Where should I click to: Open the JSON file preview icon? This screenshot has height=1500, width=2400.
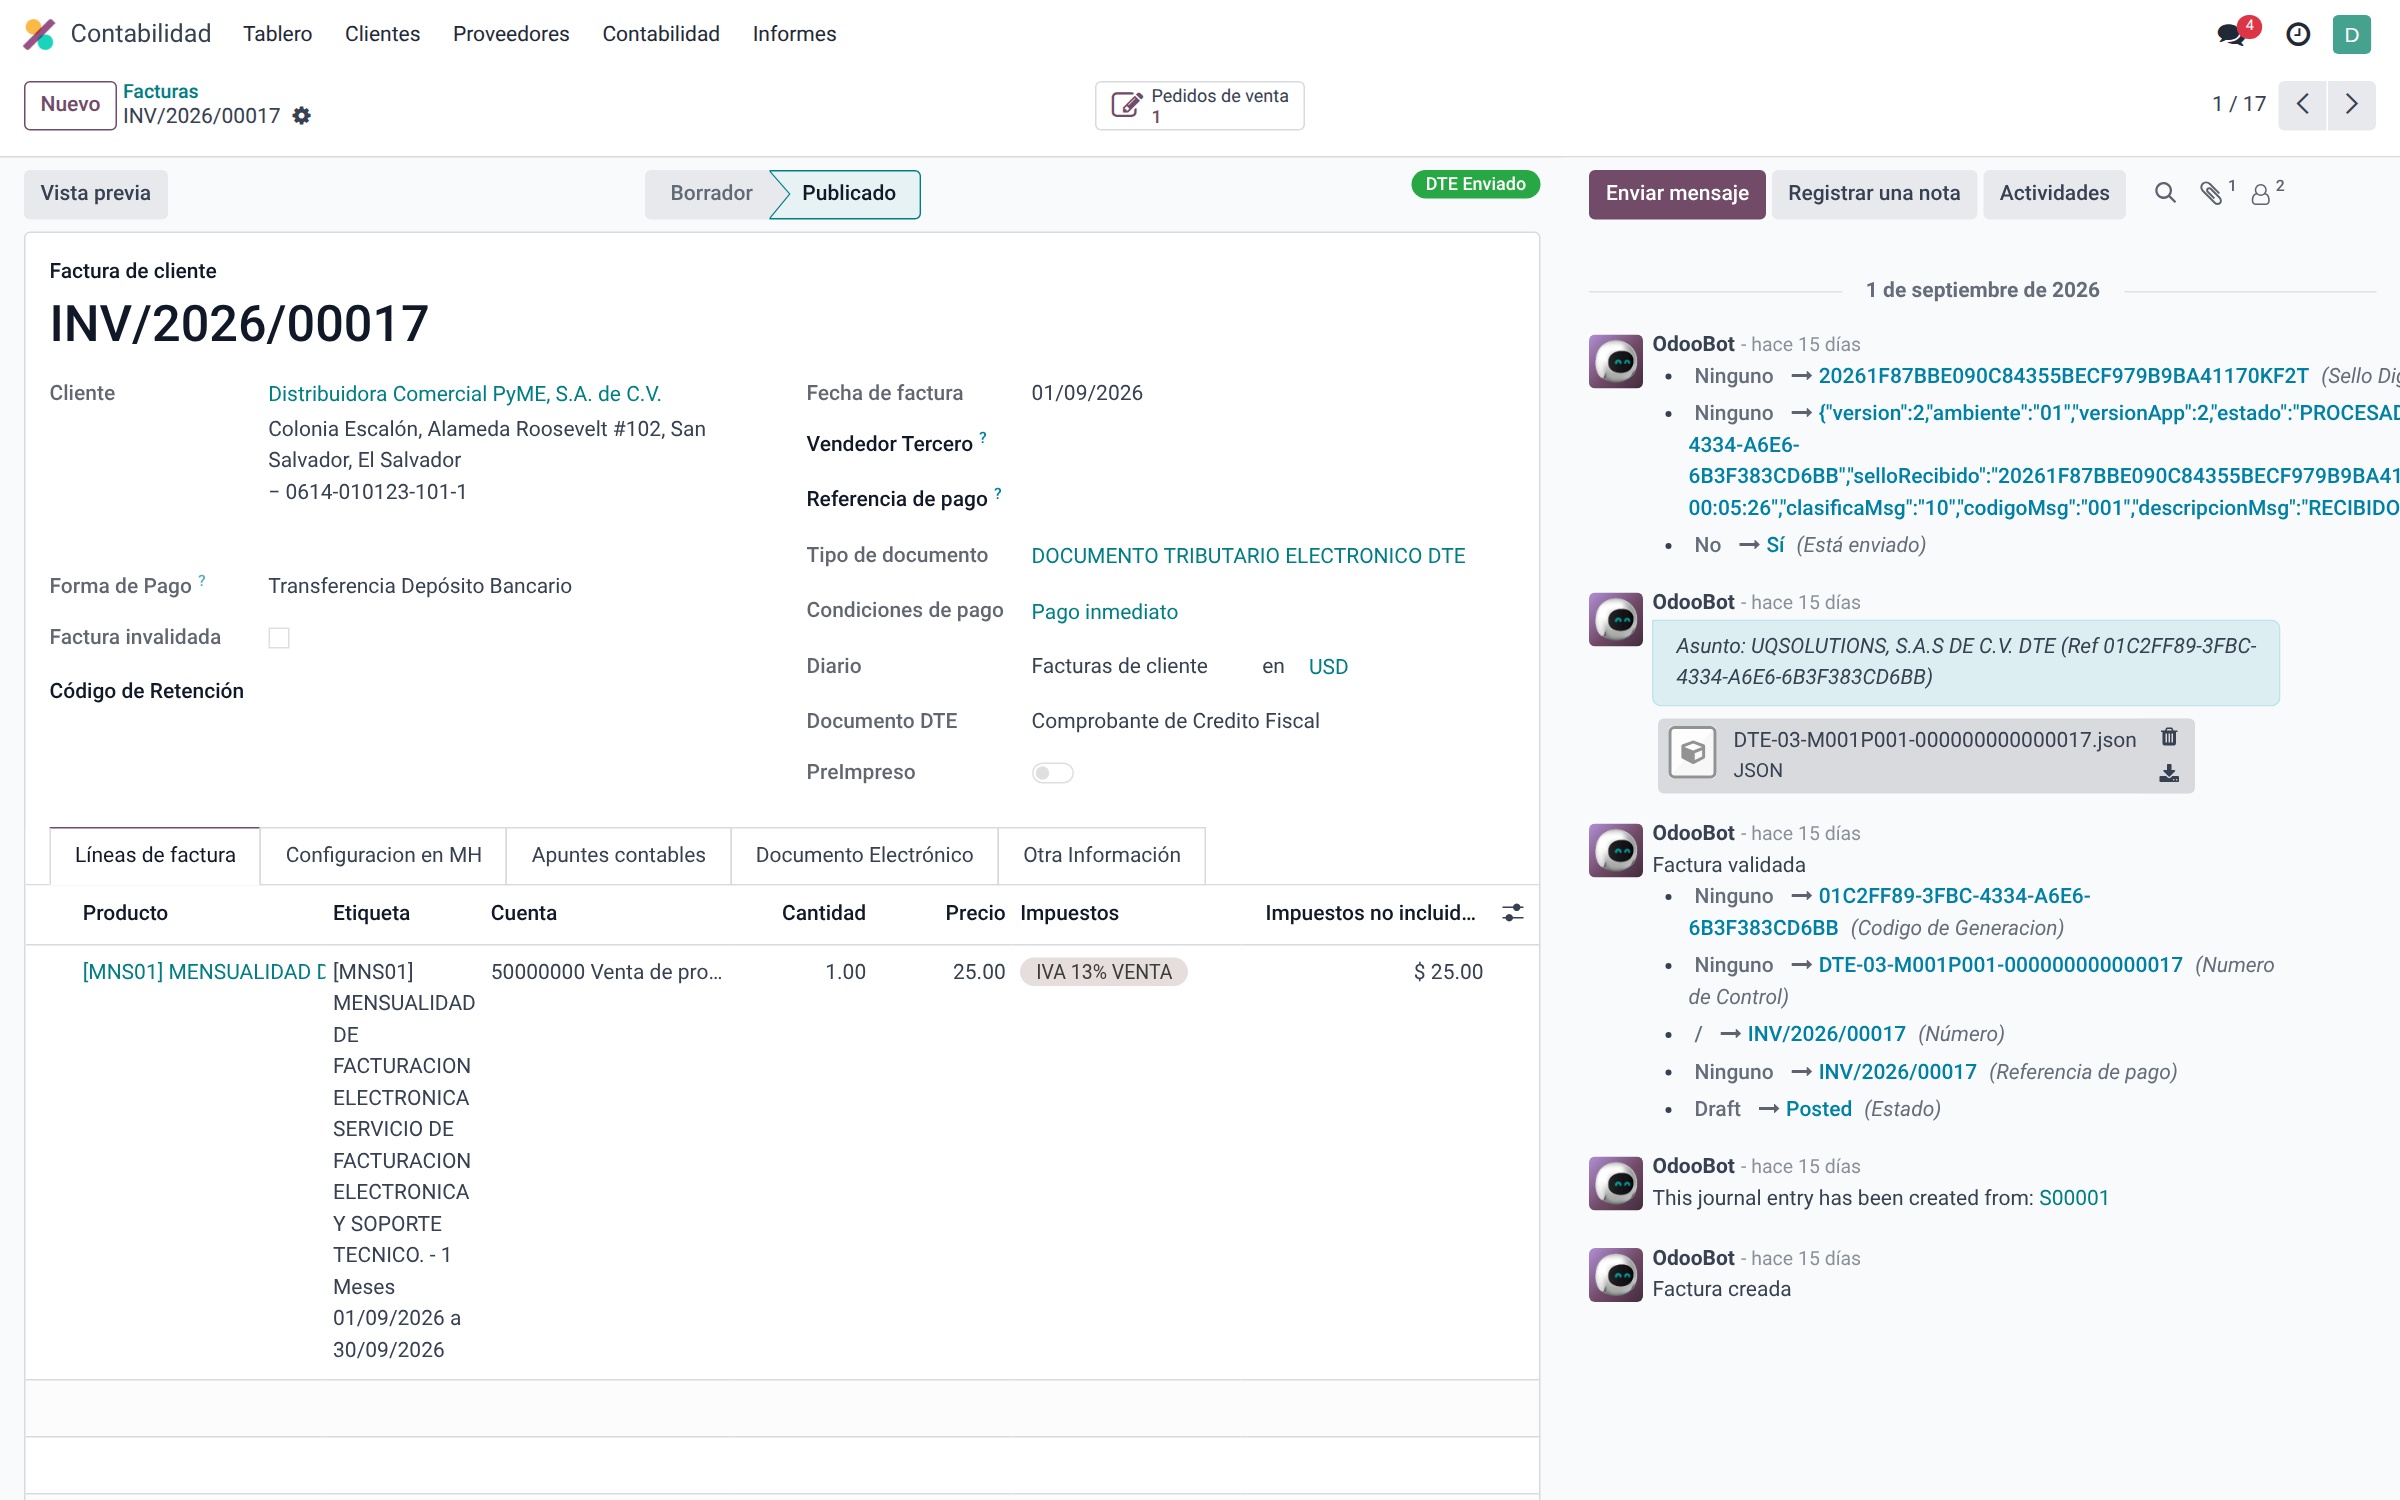1693,752
